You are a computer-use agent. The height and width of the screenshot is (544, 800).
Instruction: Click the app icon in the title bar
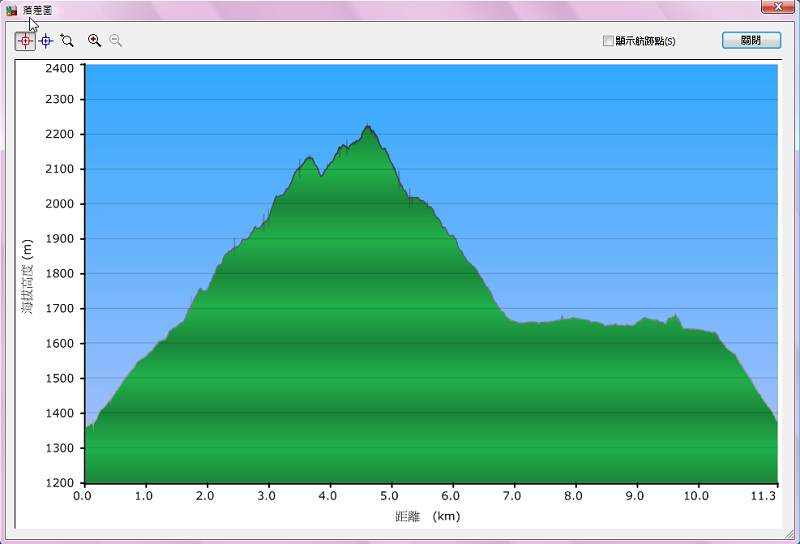(11, 10)
